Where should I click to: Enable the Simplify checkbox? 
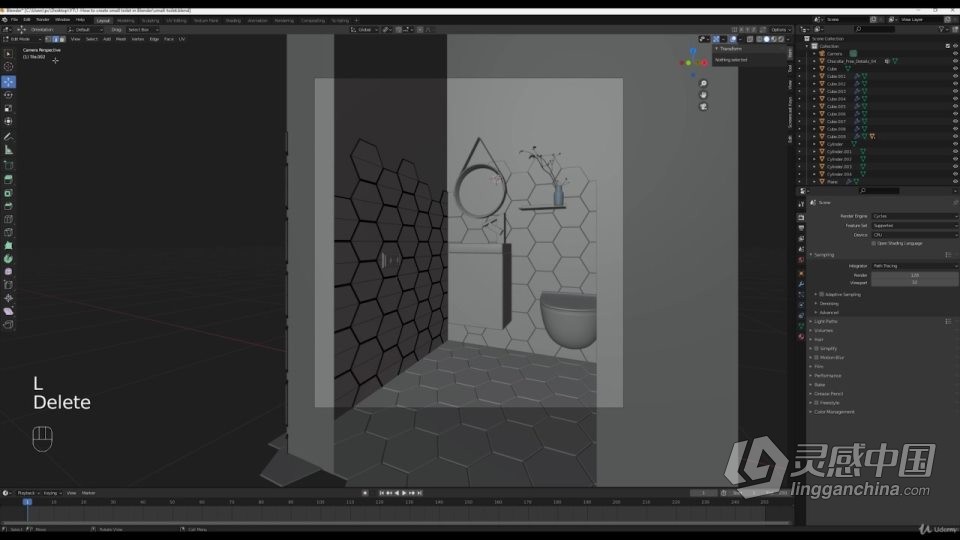click(816, 348)
